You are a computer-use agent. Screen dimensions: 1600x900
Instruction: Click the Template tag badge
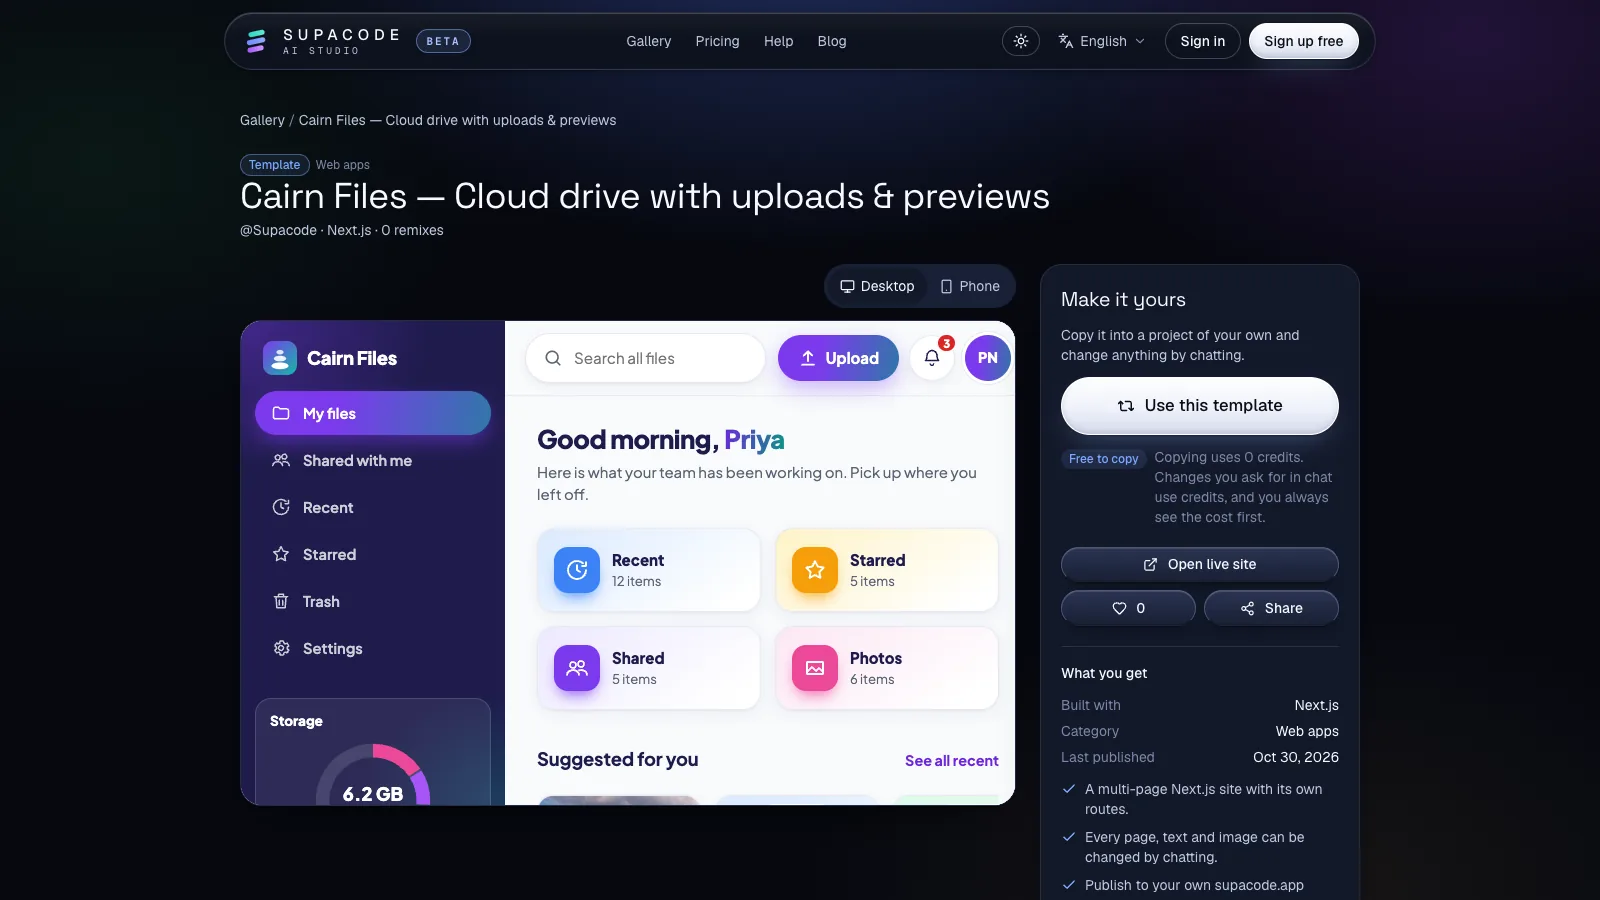(x=275, y=165)
